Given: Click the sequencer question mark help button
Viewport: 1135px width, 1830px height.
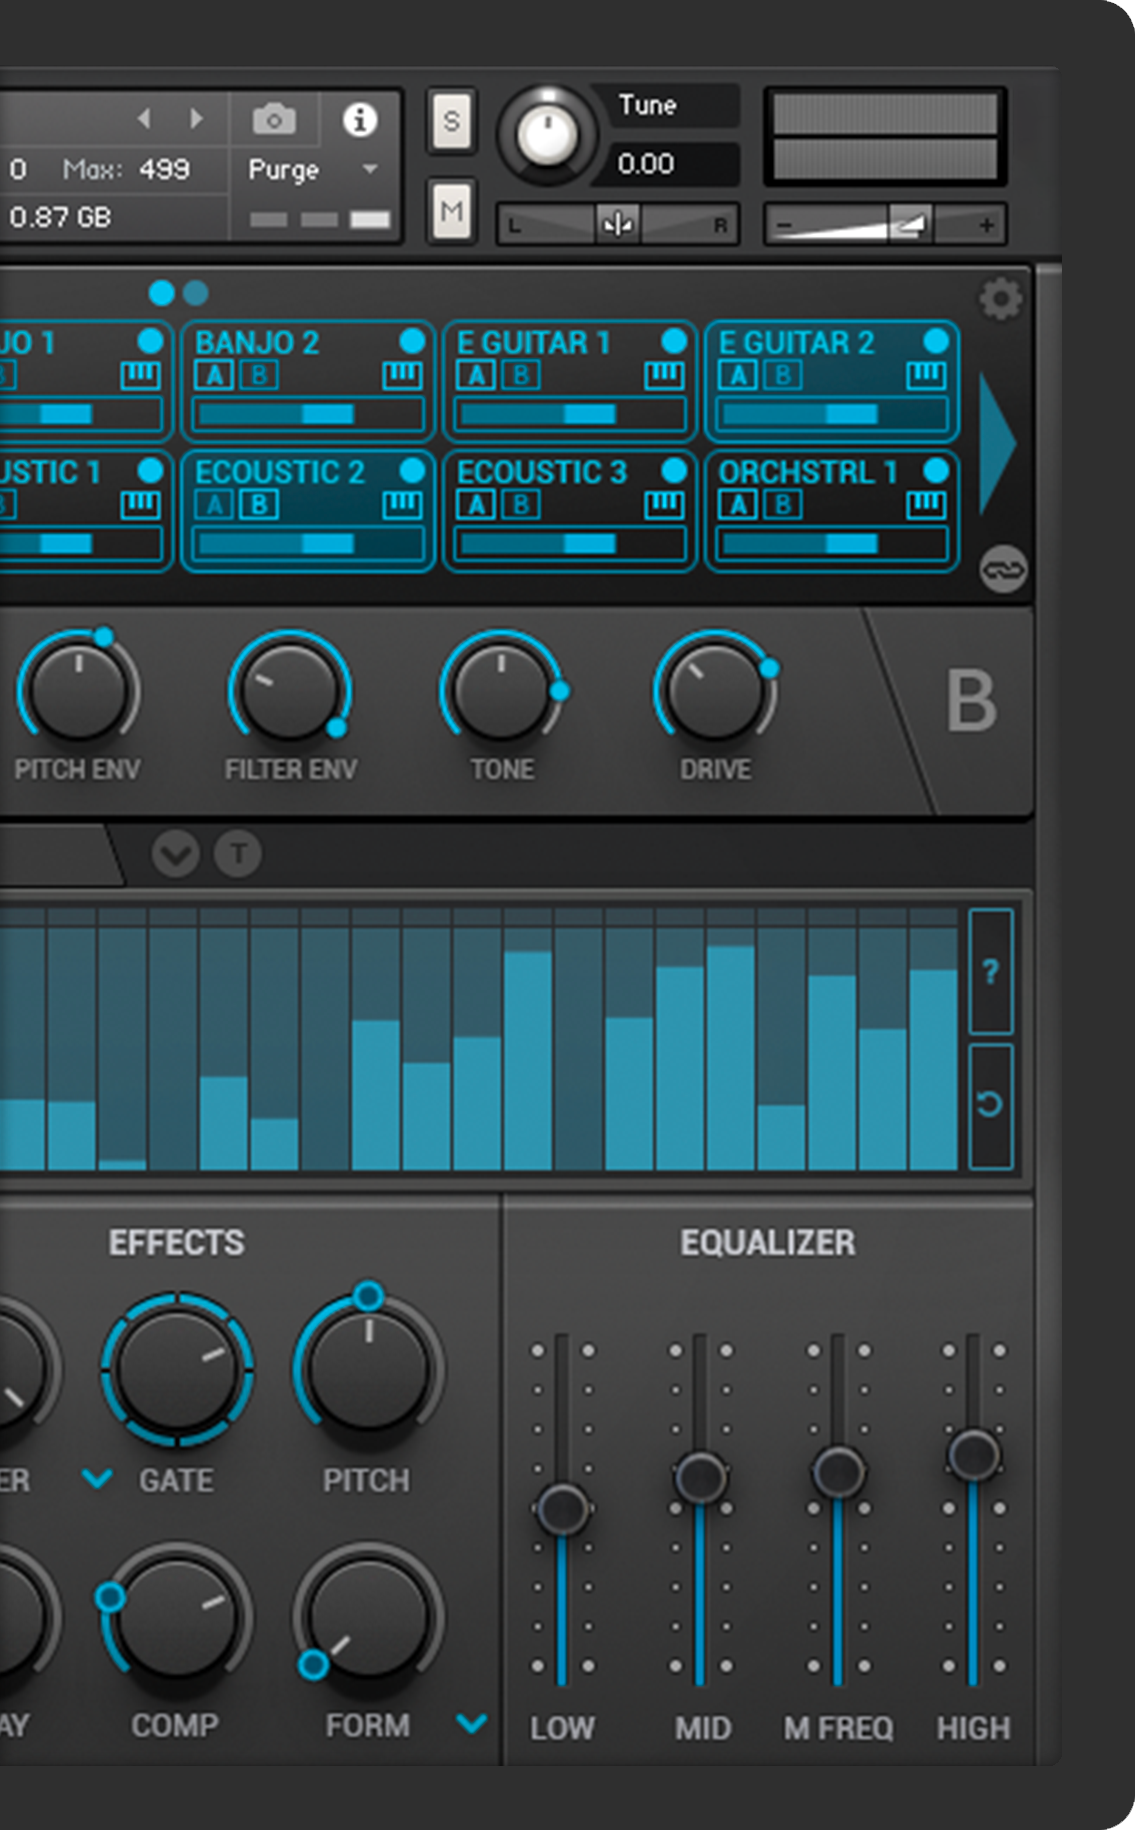Looking at the screenshot, I should point(990,971).
